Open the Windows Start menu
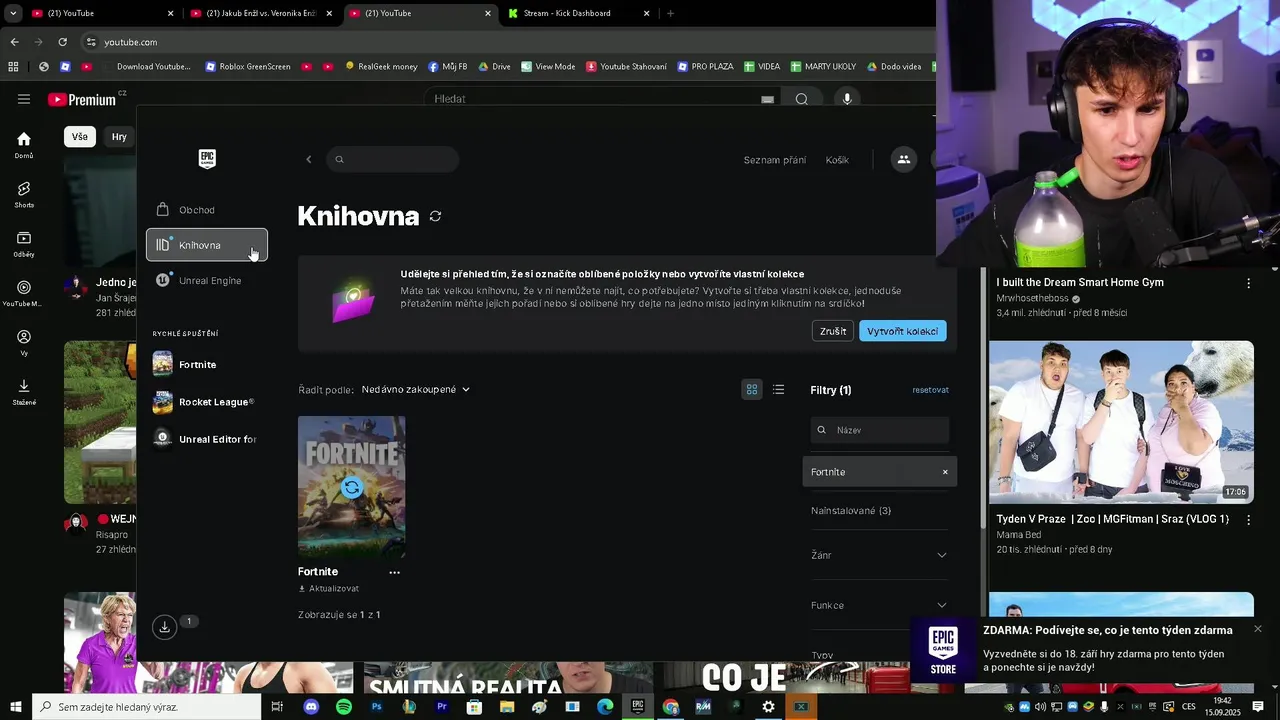 click(x=15, y=707)
